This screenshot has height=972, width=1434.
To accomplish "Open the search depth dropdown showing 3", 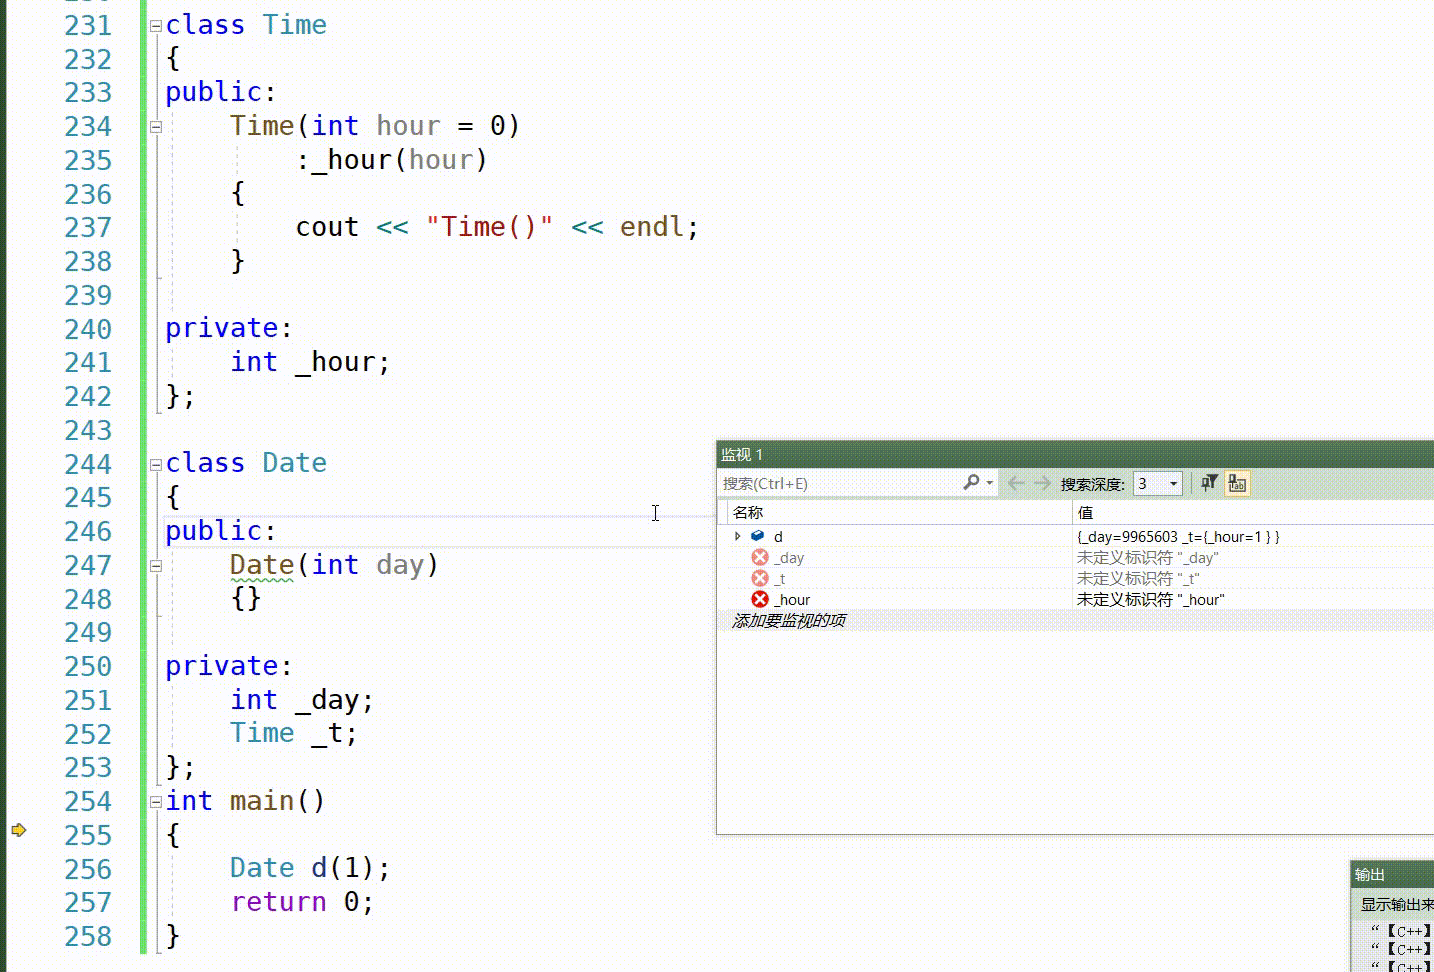I will pyautogui.click(x=1173, y=484).
